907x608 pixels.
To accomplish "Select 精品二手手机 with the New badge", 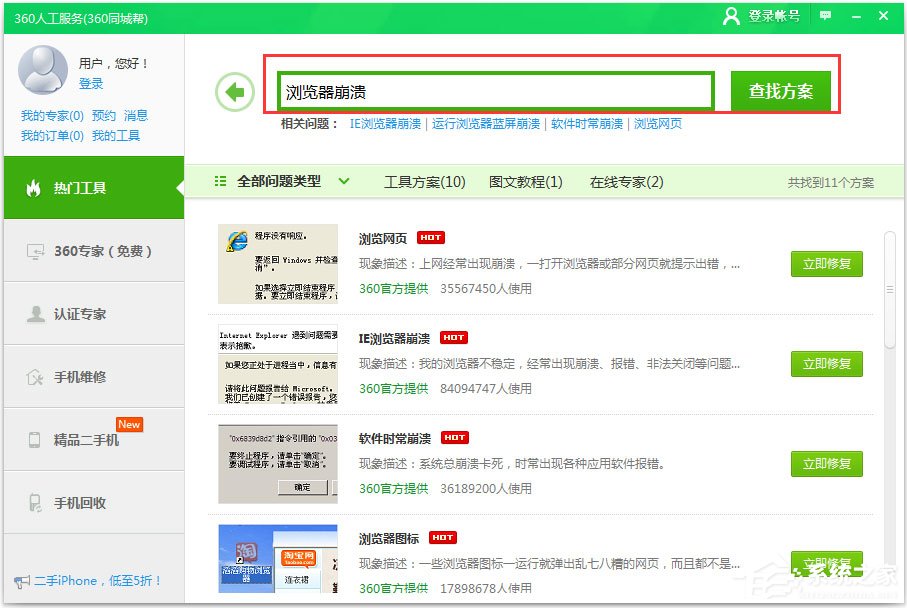I will tap(86, 440).
